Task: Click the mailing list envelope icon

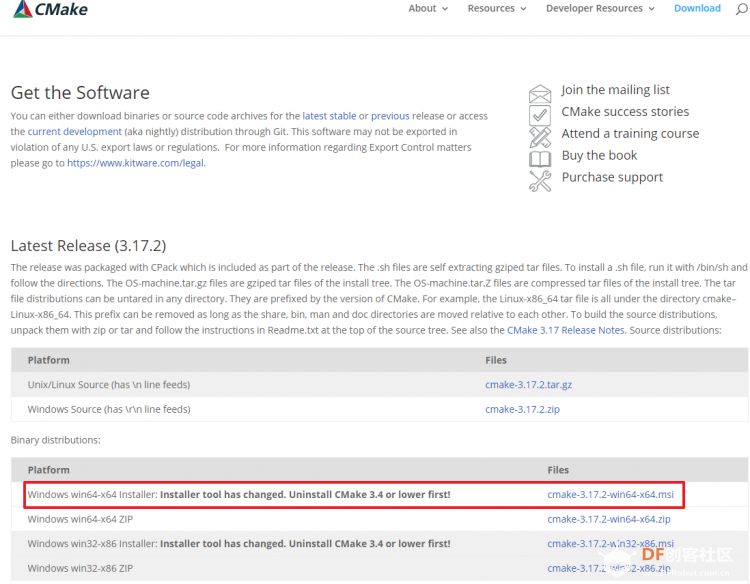Action: click(x=540, y=94)
